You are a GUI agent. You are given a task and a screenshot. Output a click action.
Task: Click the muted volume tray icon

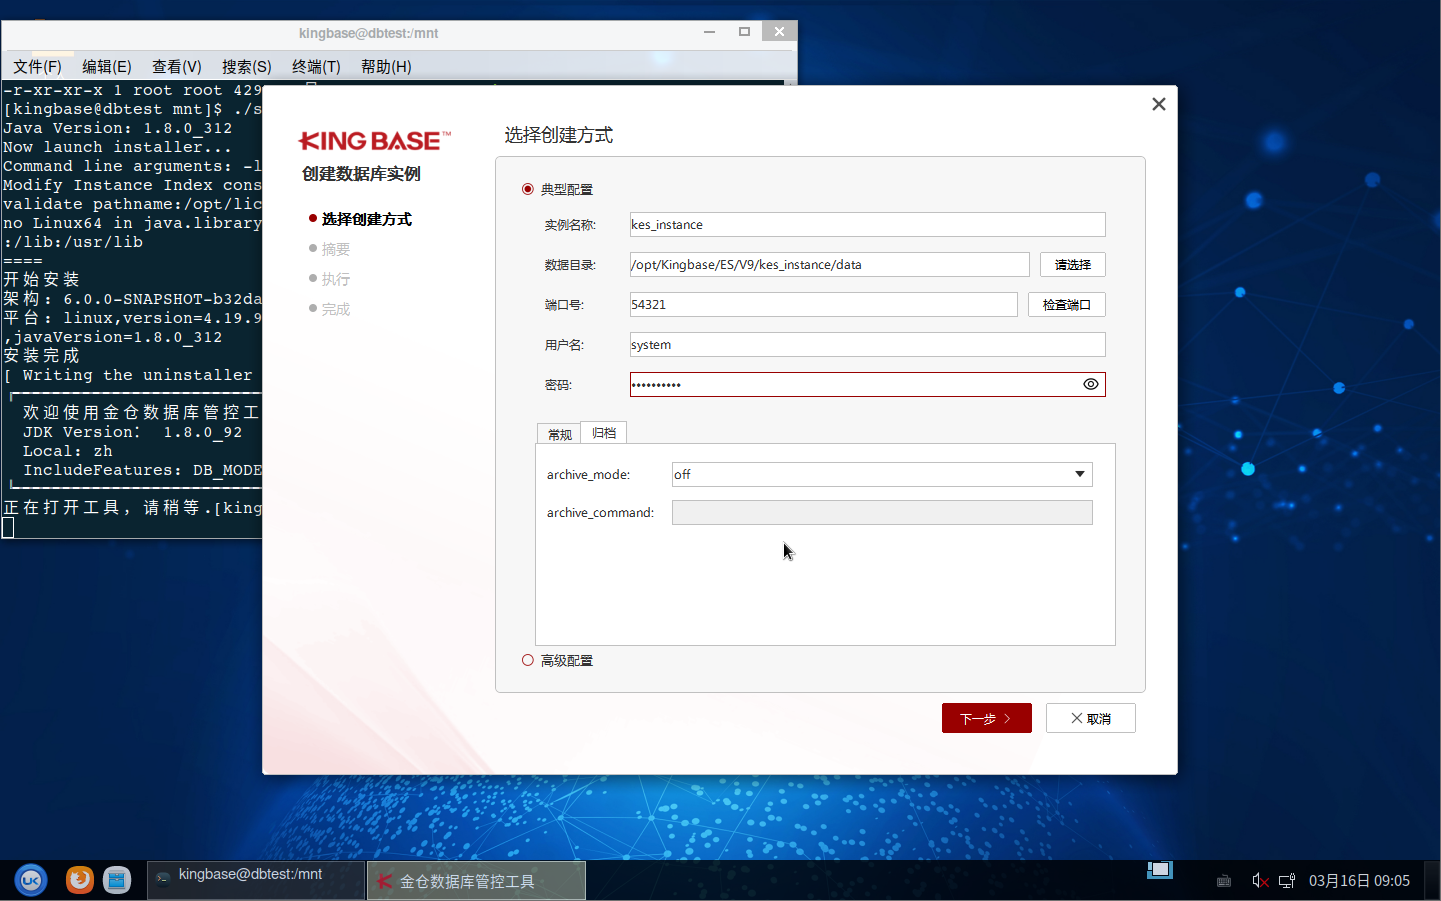coord(1260,881)
